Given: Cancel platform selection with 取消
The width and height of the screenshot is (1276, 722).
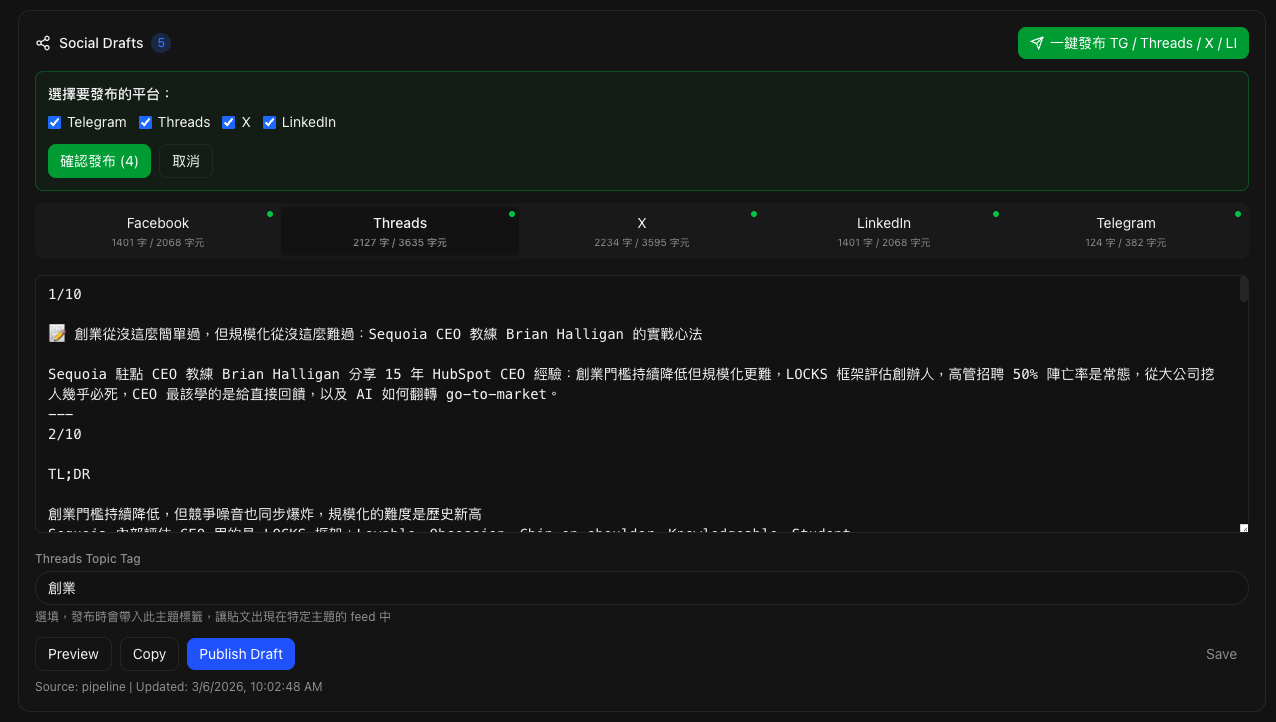Looking at the screenshot, I should [186, 161].
